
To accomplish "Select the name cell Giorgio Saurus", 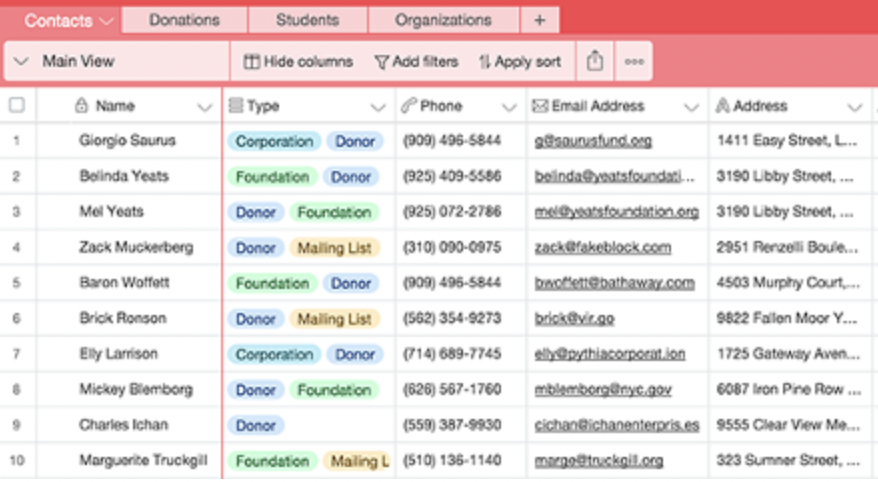I will (x=127, y=140).
